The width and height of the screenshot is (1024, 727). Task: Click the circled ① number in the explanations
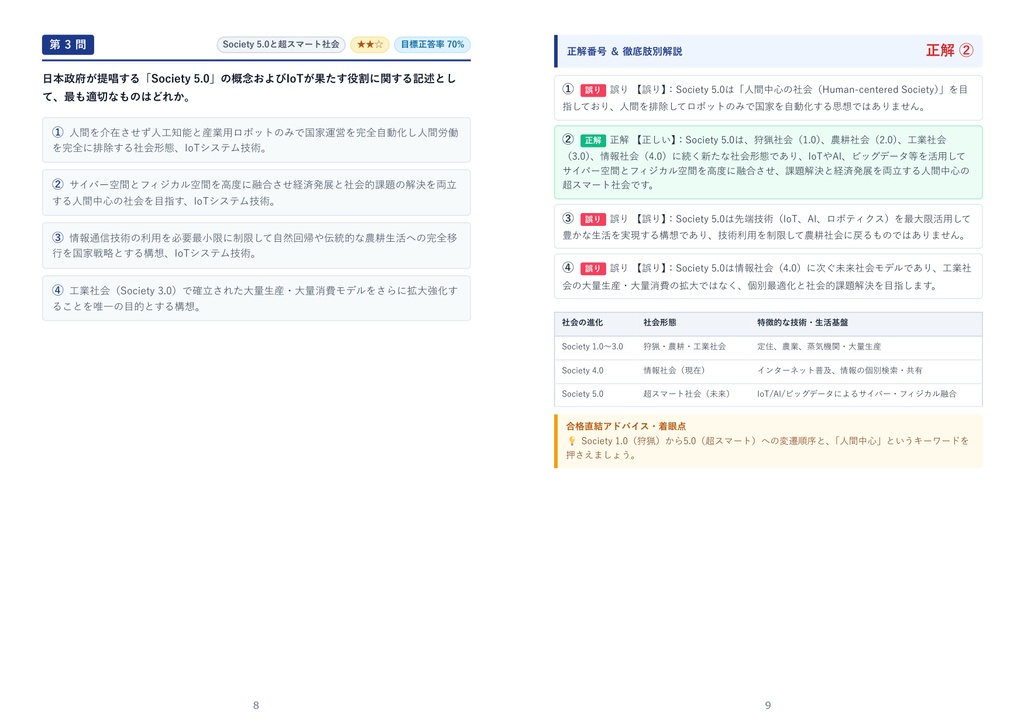(x=568, y=89)
